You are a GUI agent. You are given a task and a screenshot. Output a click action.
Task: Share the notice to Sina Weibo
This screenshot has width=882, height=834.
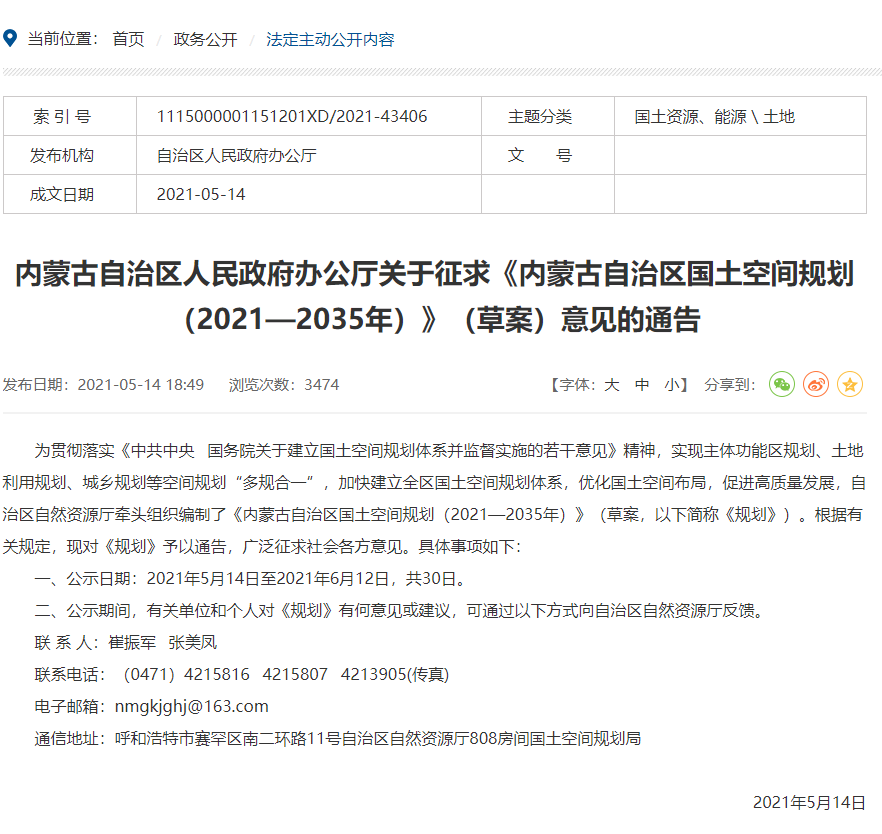click(816, 384)
